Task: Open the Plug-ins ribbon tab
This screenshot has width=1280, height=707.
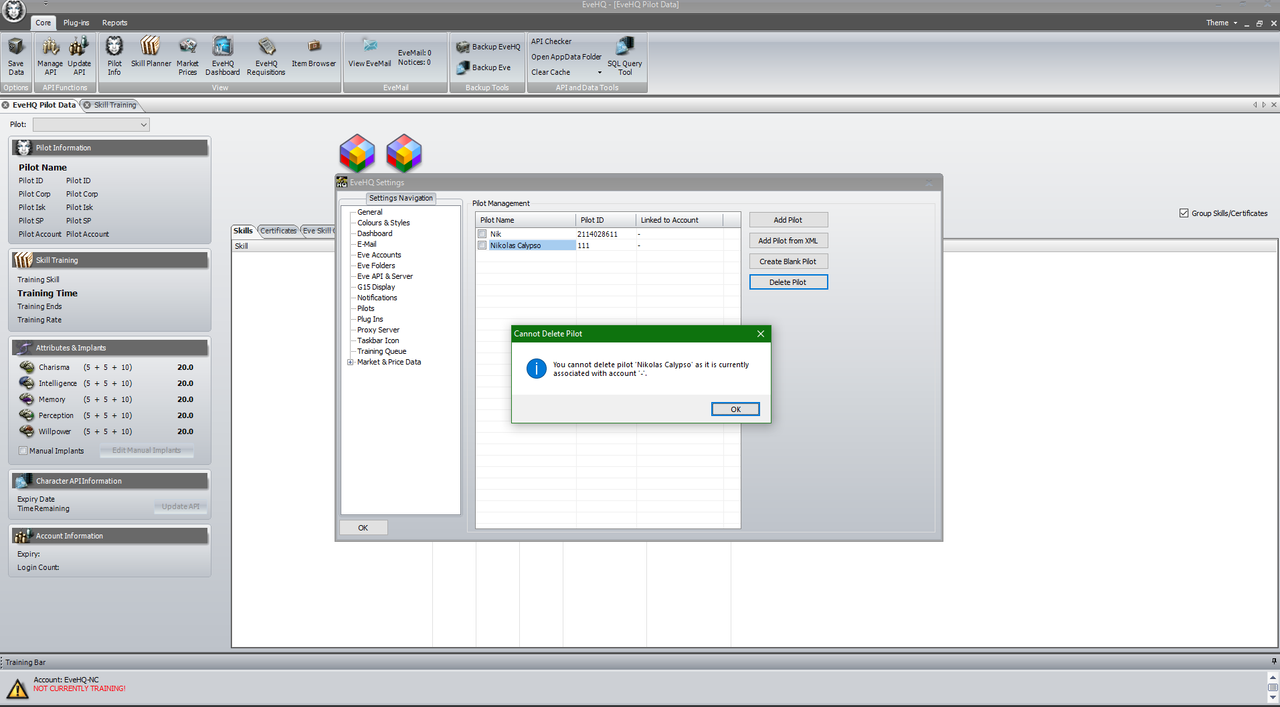Action: coord(75,22)
